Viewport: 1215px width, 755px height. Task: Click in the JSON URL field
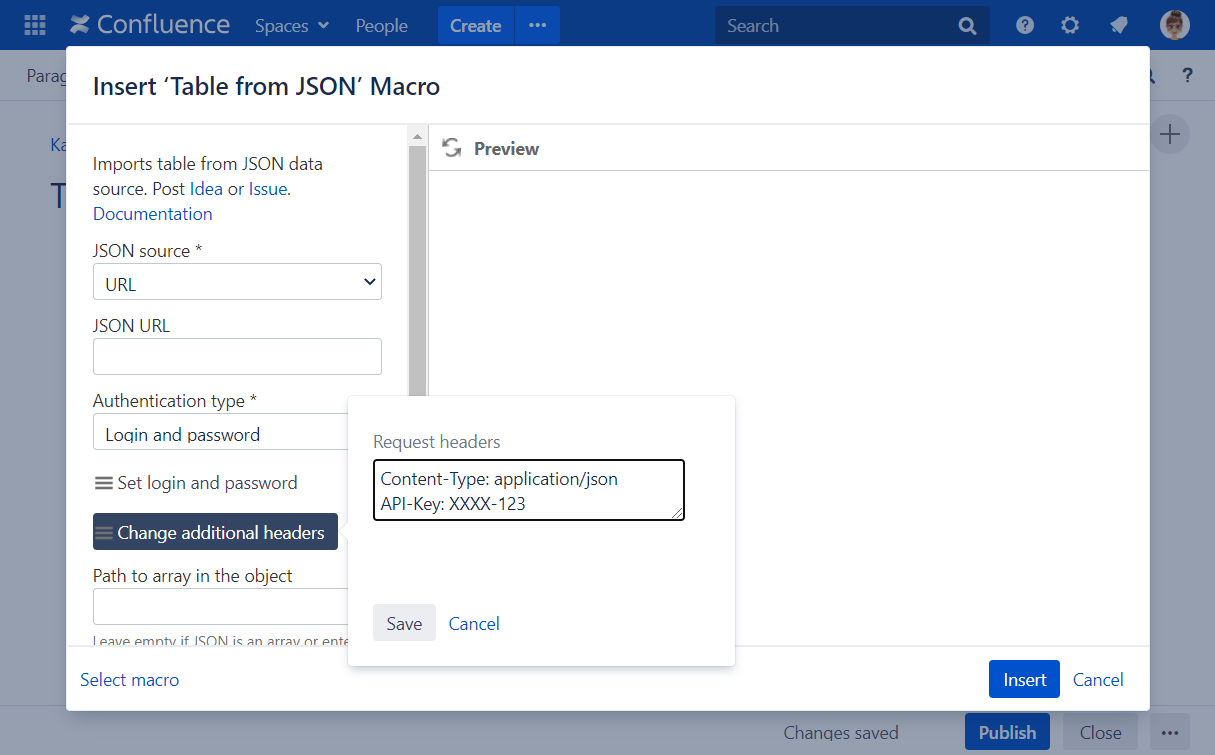coord(237,356)
